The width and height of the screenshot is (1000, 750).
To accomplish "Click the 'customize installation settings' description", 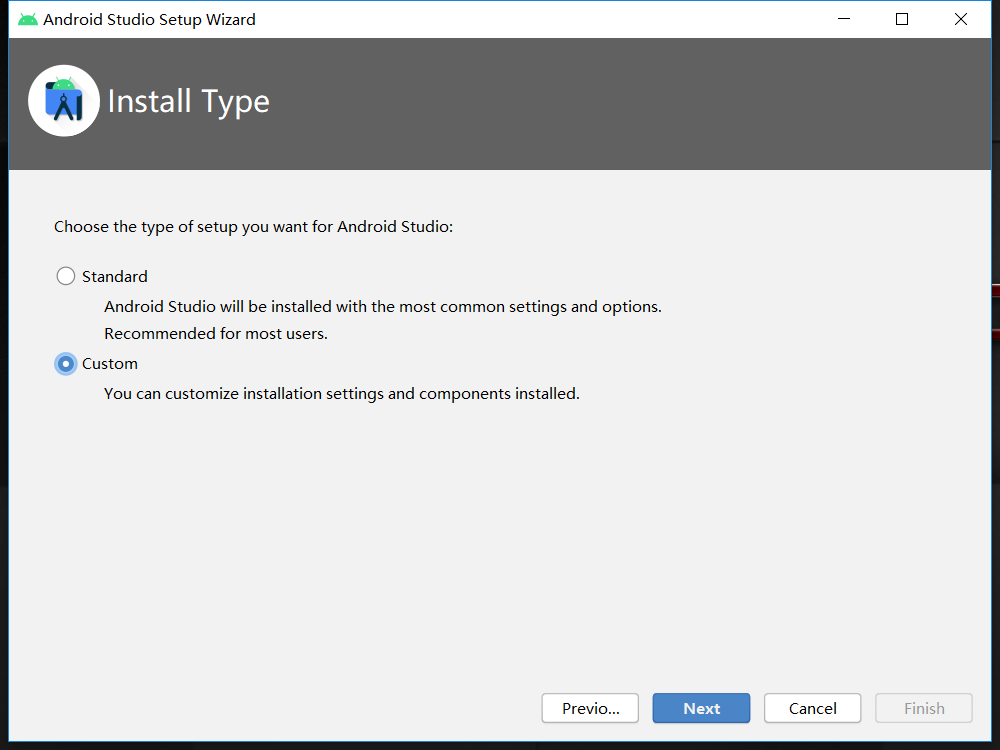I will point(341,394).
